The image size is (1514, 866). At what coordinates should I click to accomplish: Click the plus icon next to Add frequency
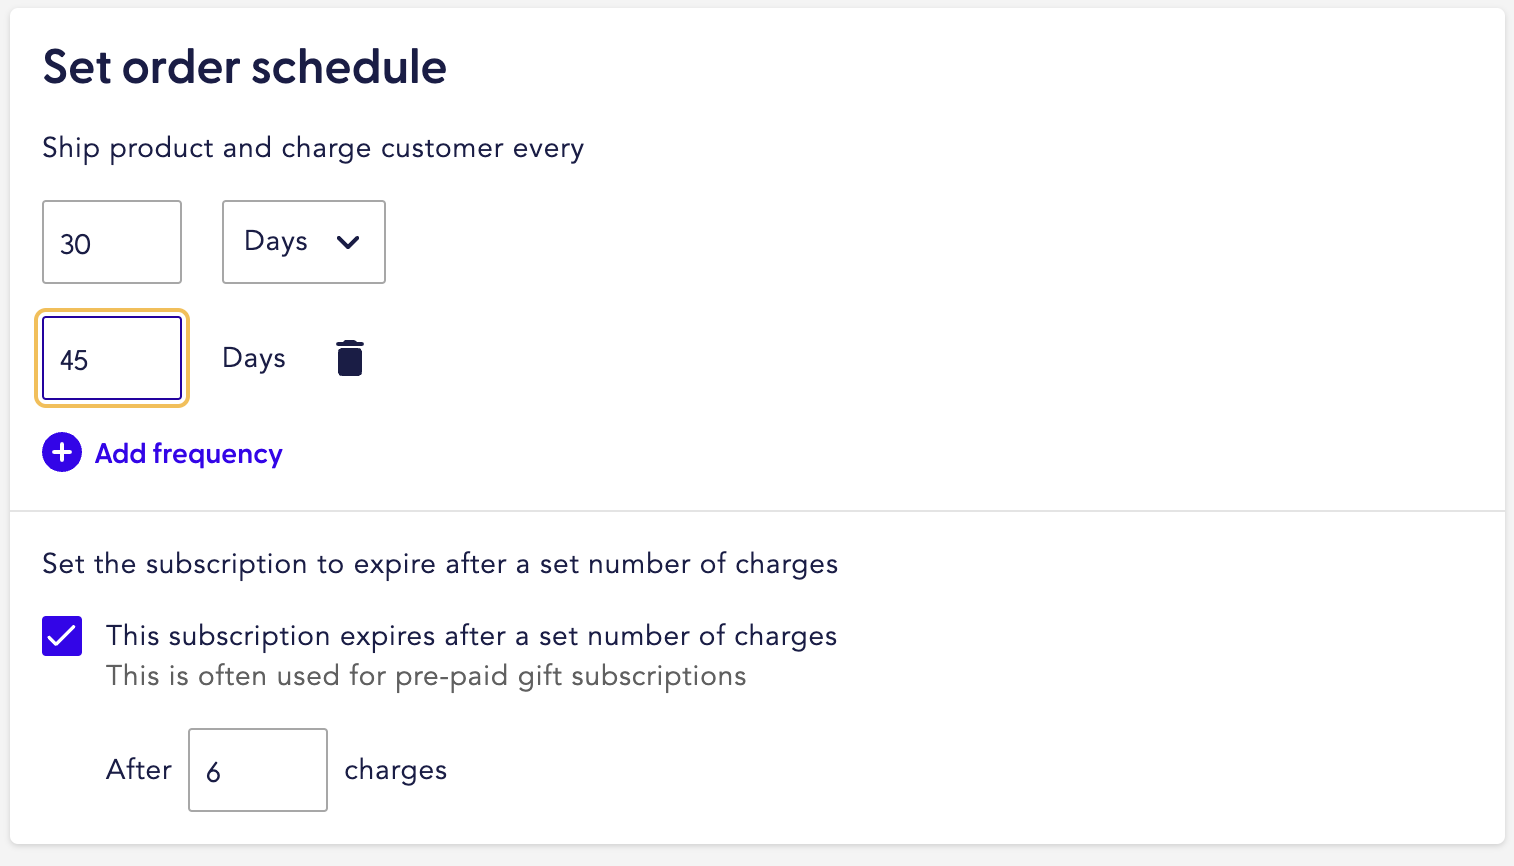[62, 452]
